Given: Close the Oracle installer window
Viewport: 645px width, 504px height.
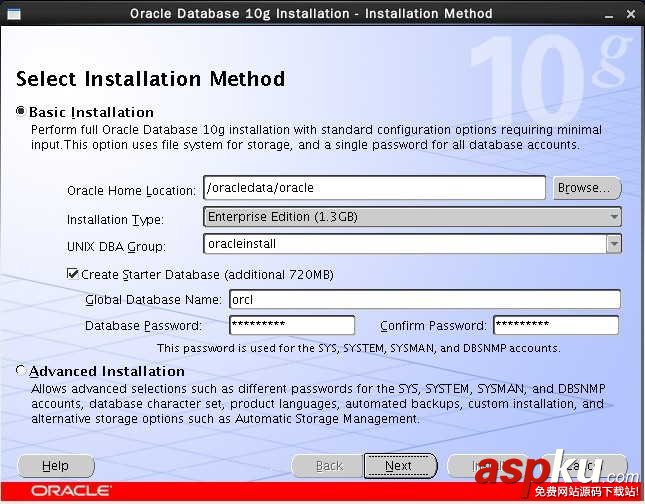Looking at the screenshot, I should coord(631,14).
